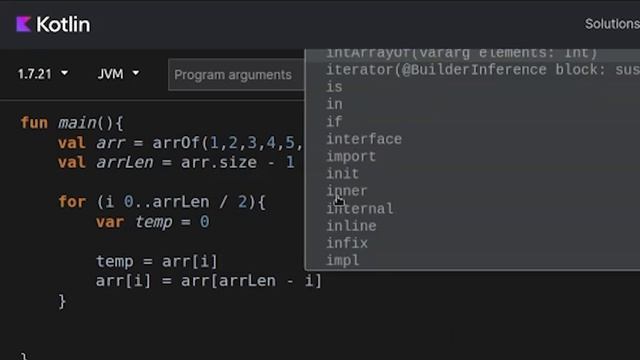Place cursor on 'fun main(){' line
The width and height of the screenshot is (640, 360).
[x=72, y=122]
